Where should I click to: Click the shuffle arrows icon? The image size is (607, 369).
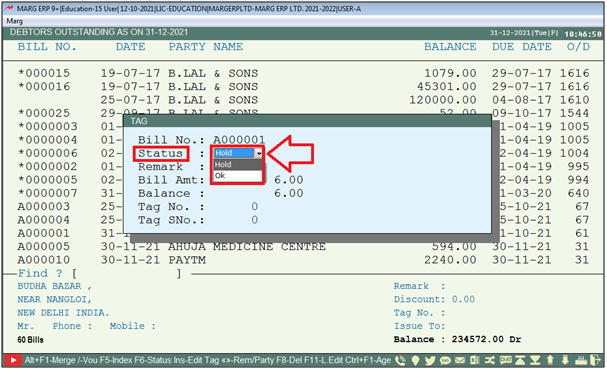point(490,360)
